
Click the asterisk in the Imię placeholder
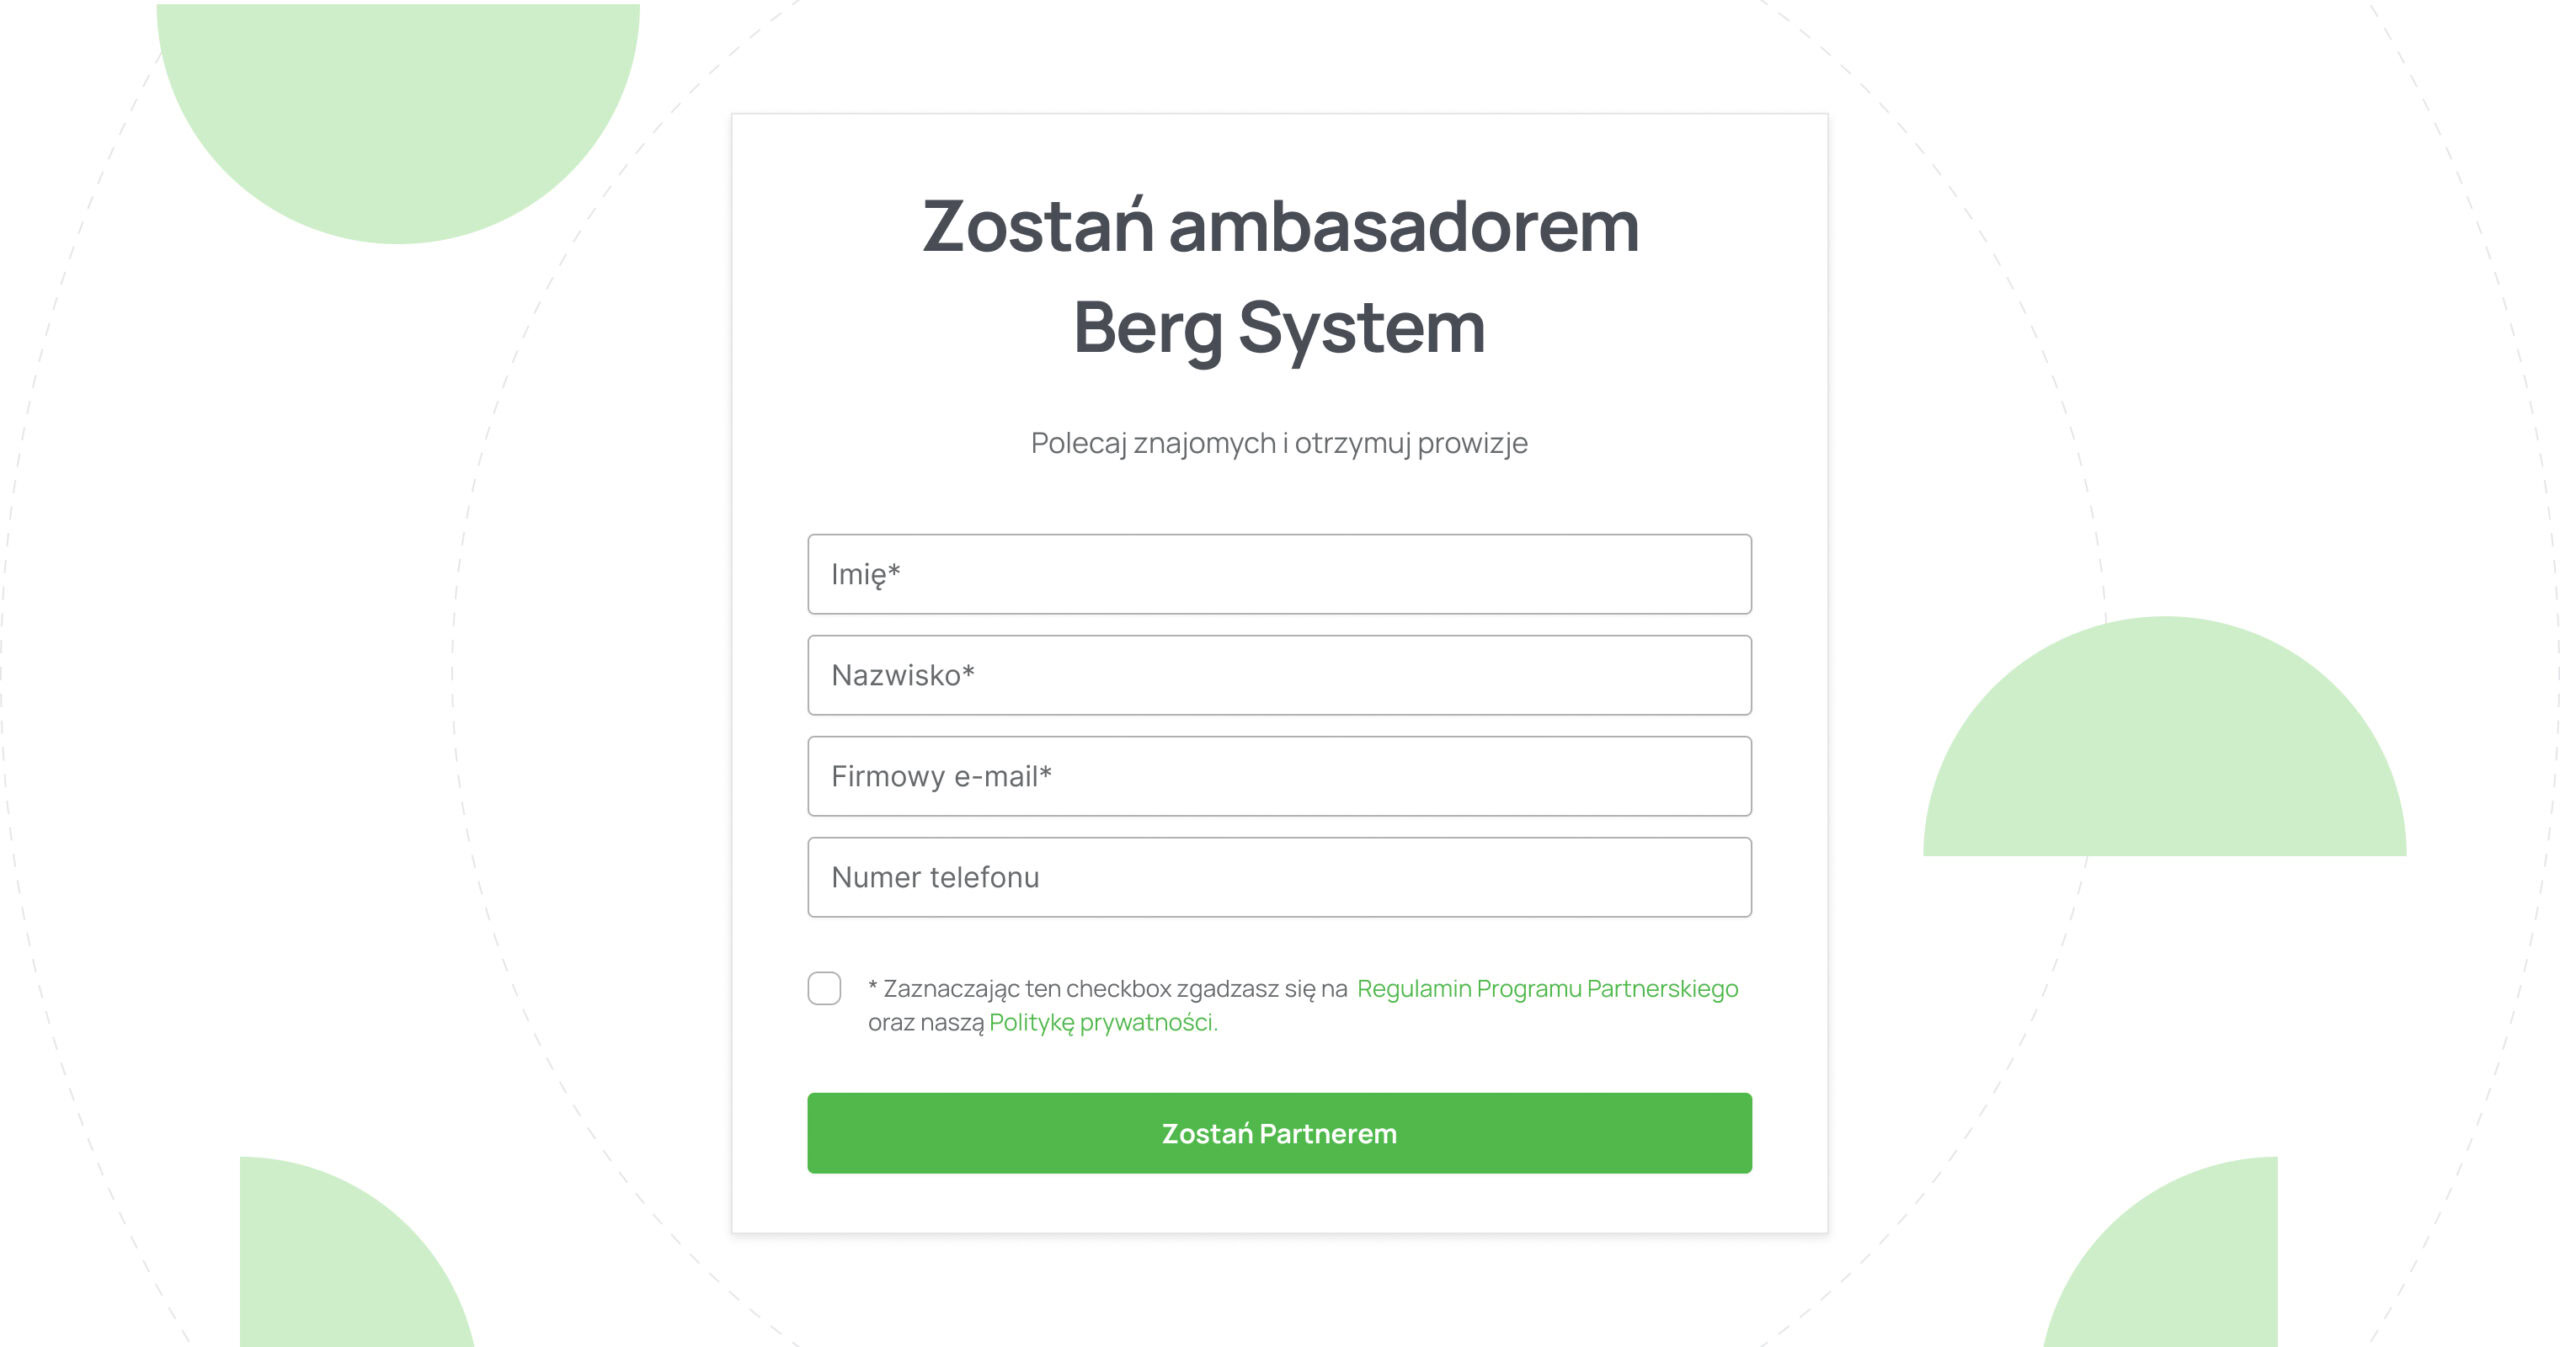tap(894, 570)
